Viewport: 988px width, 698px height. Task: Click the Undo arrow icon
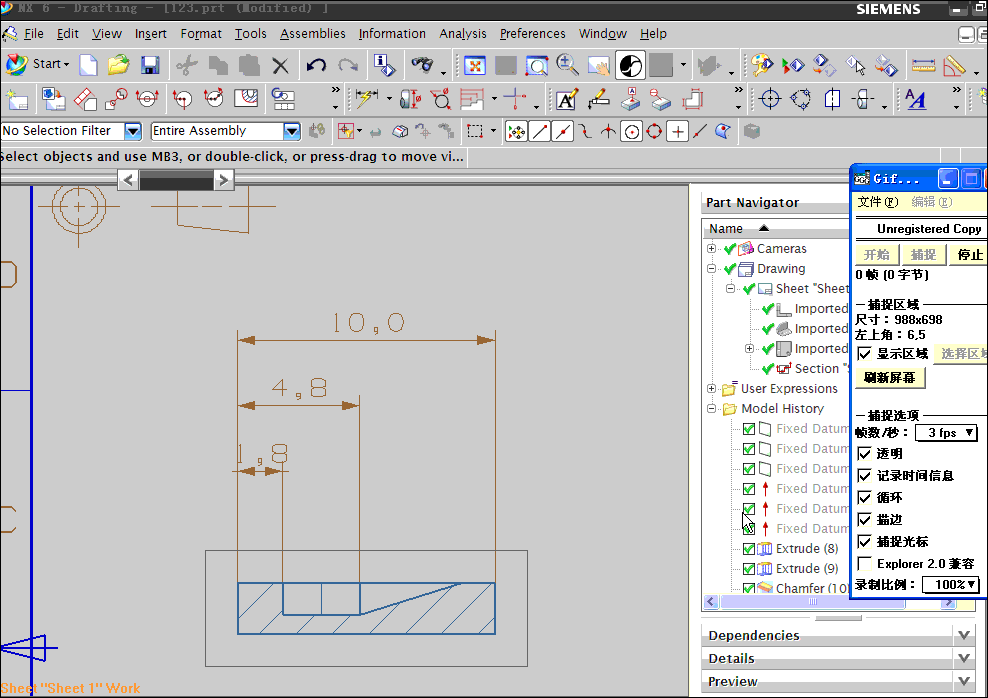[316, 65]
